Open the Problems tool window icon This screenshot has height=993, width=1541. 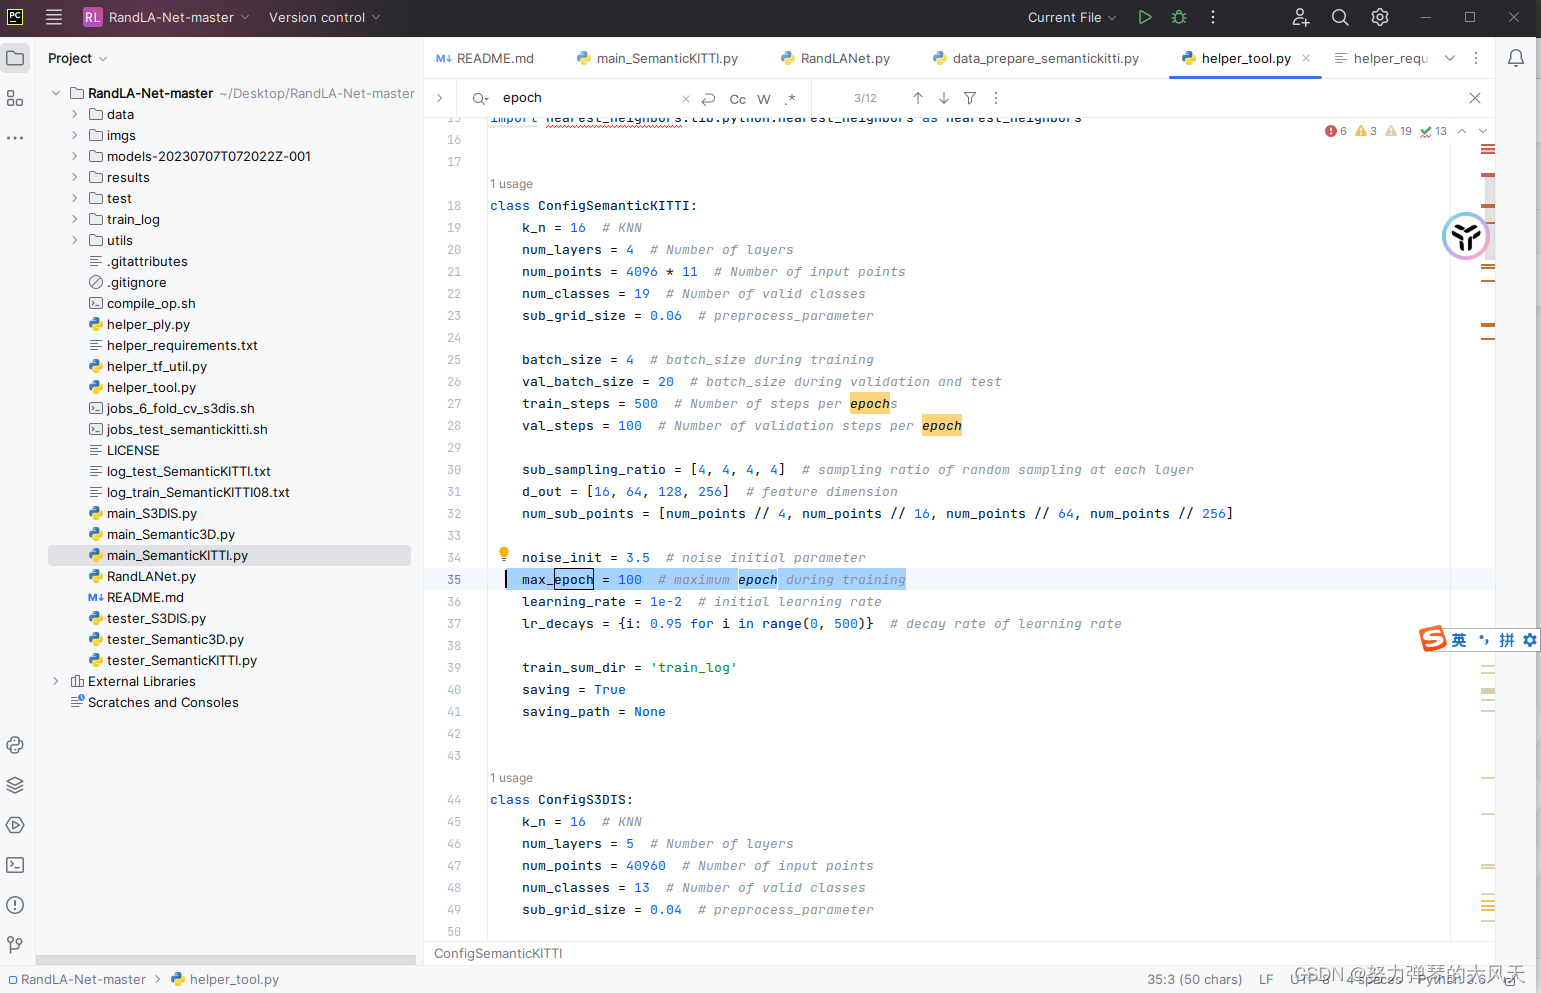15,905
